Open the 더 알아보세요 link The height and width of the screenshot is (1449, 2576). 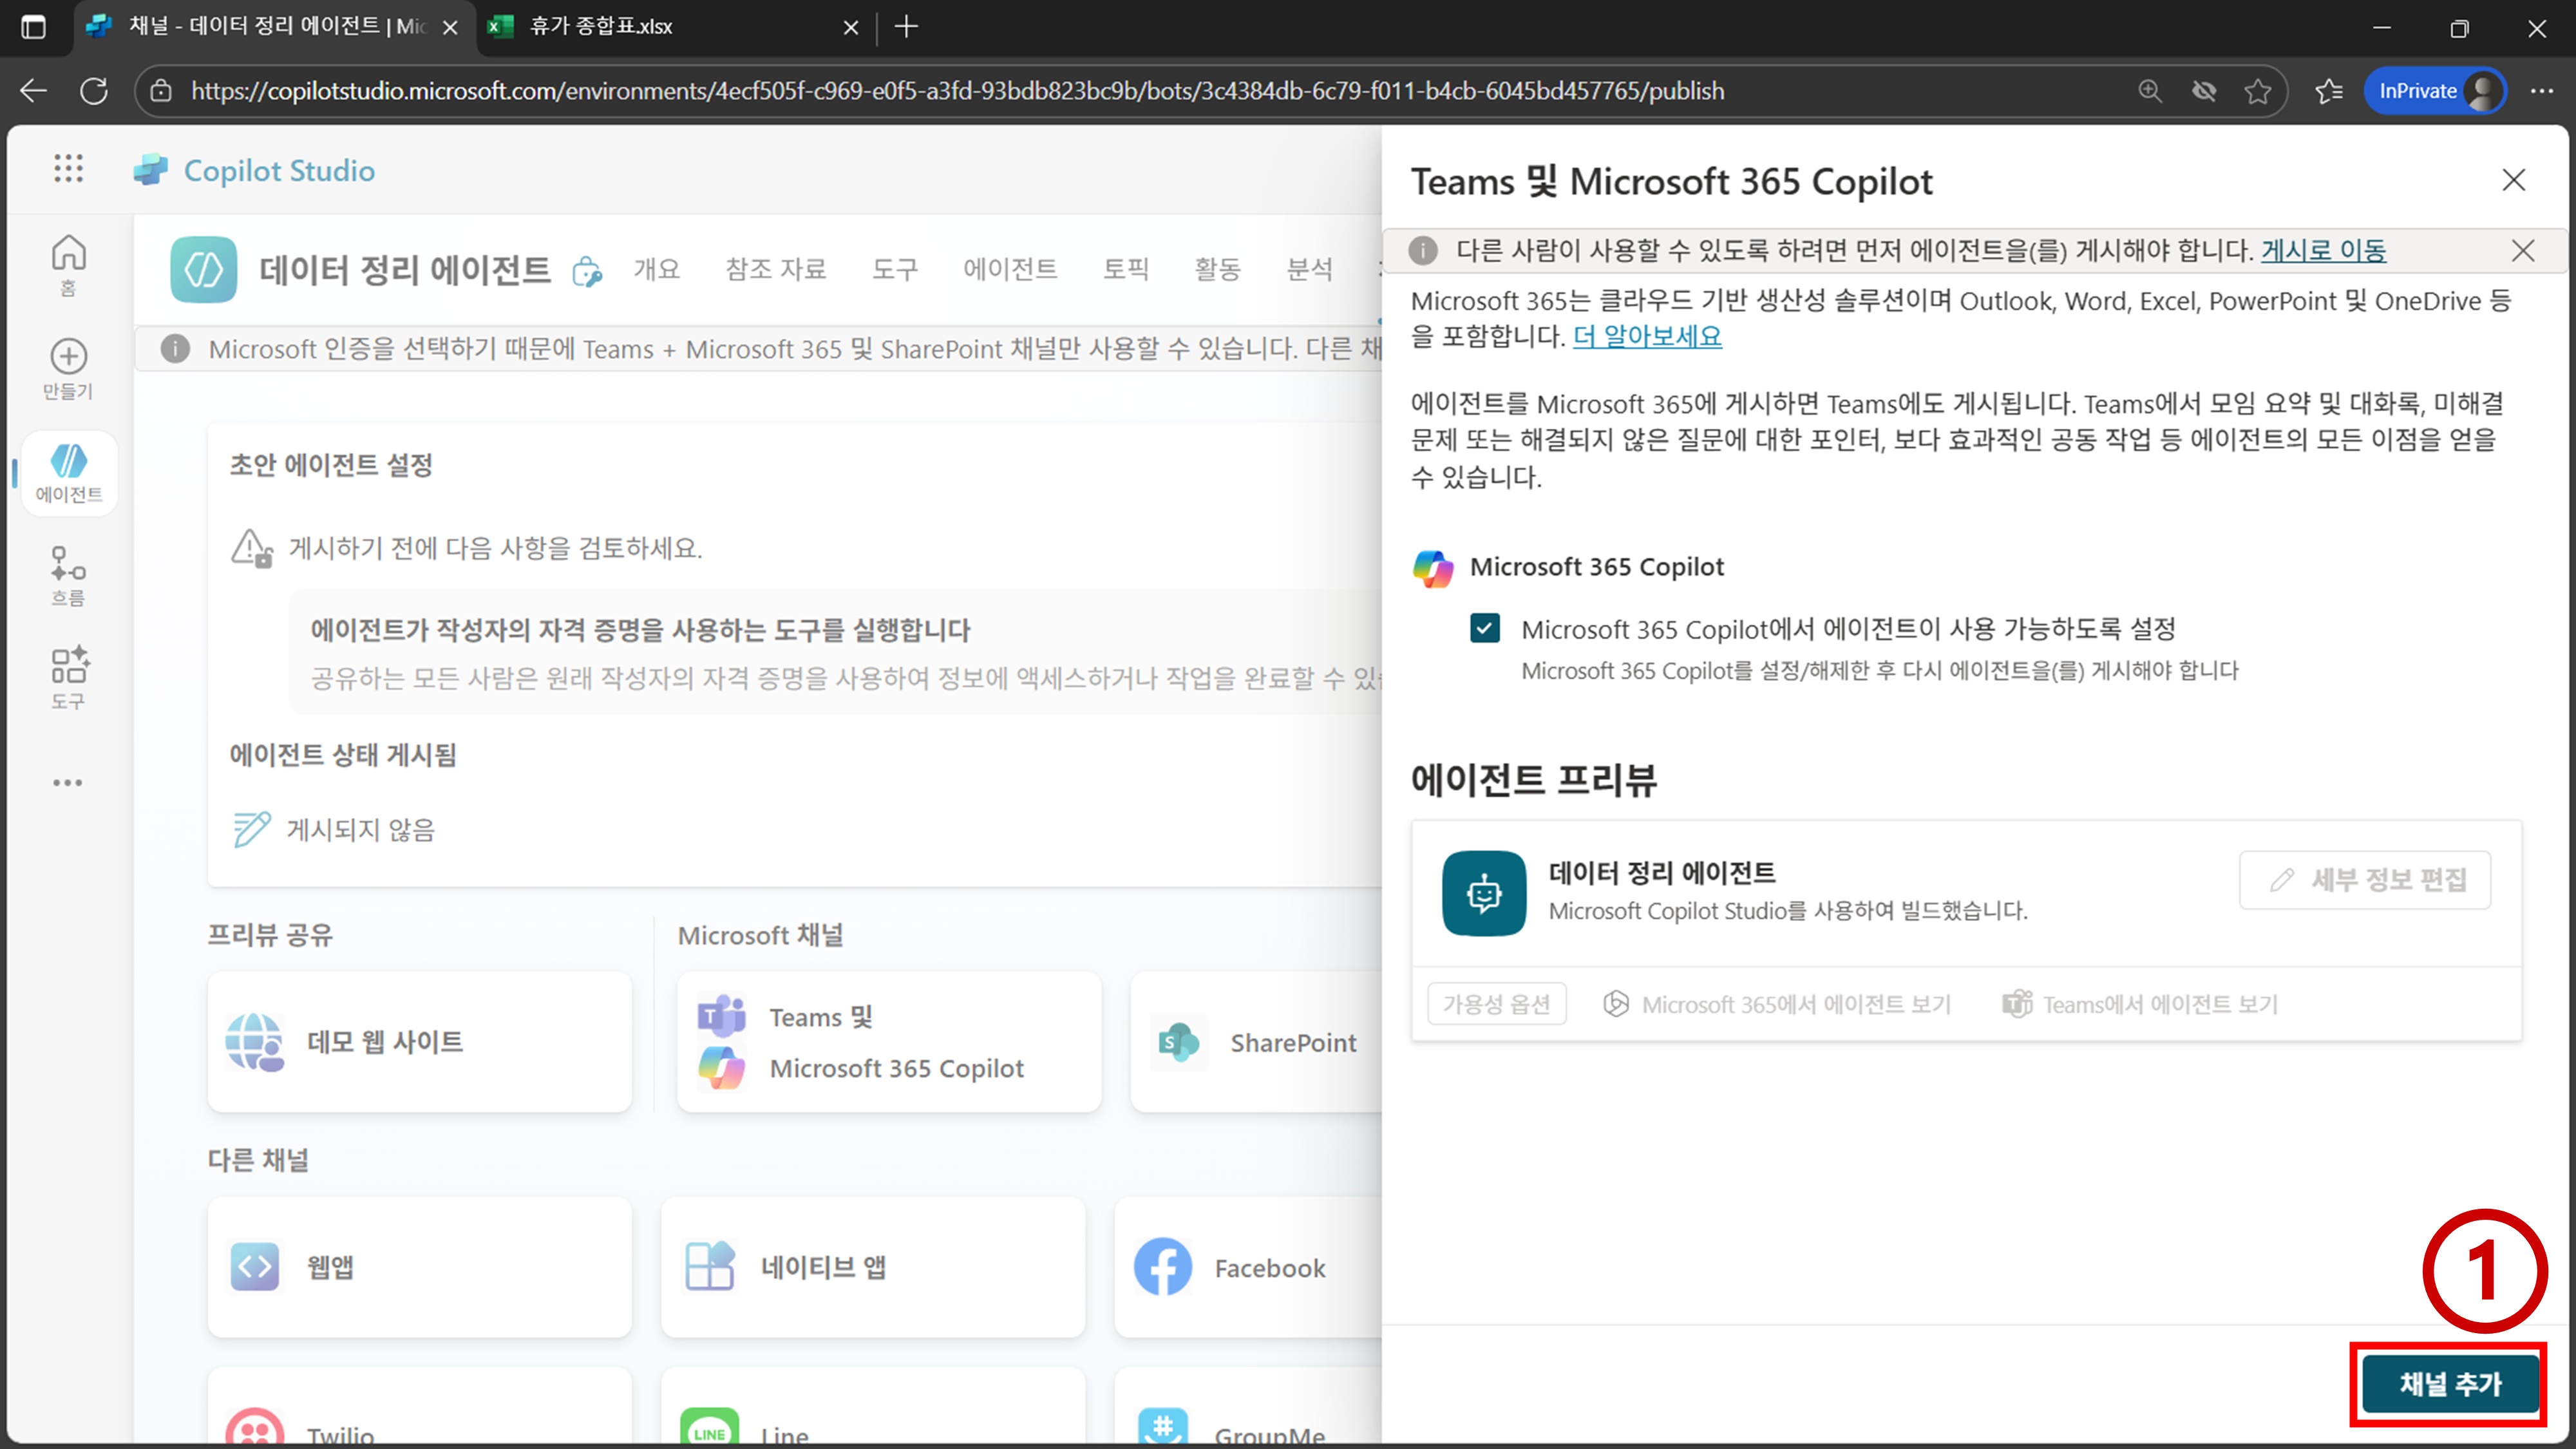pyautogui.click(x=1647, y=336)
